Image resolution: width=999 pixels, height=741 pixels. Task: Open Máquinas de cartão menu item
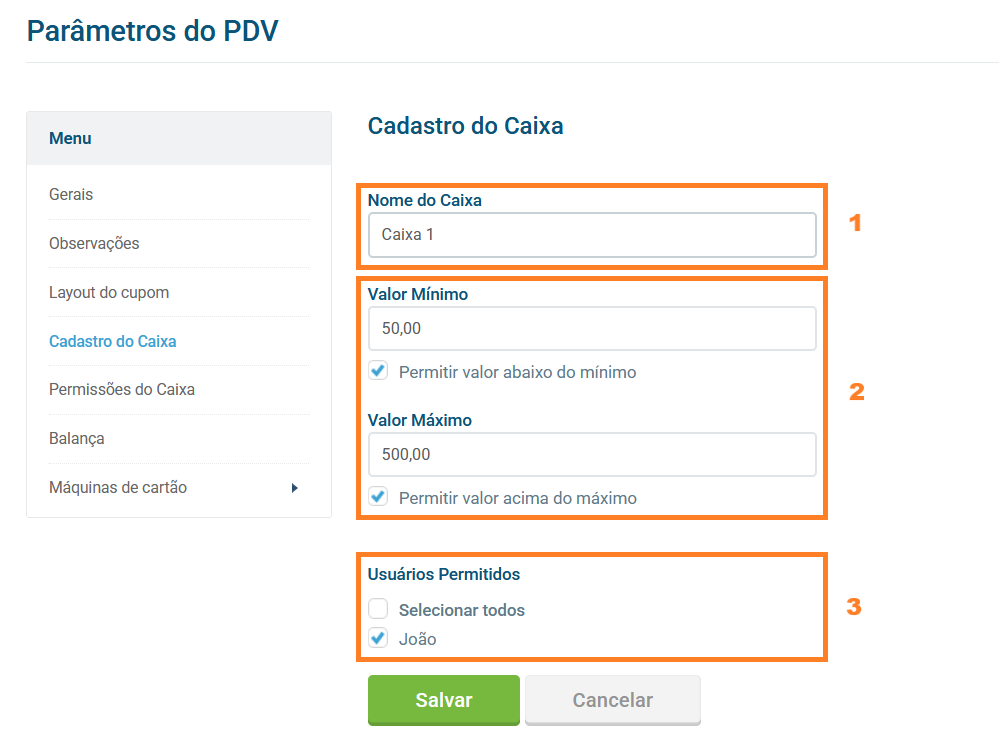pyautogui.click(x=118, y=487)
